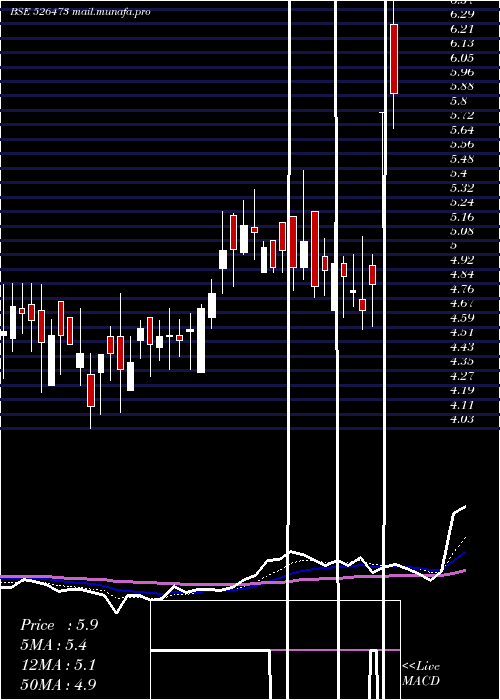This screenshot has height=700, width=500.
Task: Click the 'BSE 526478' chart title text
Action: pyautogui.click(x=40, y=12)
